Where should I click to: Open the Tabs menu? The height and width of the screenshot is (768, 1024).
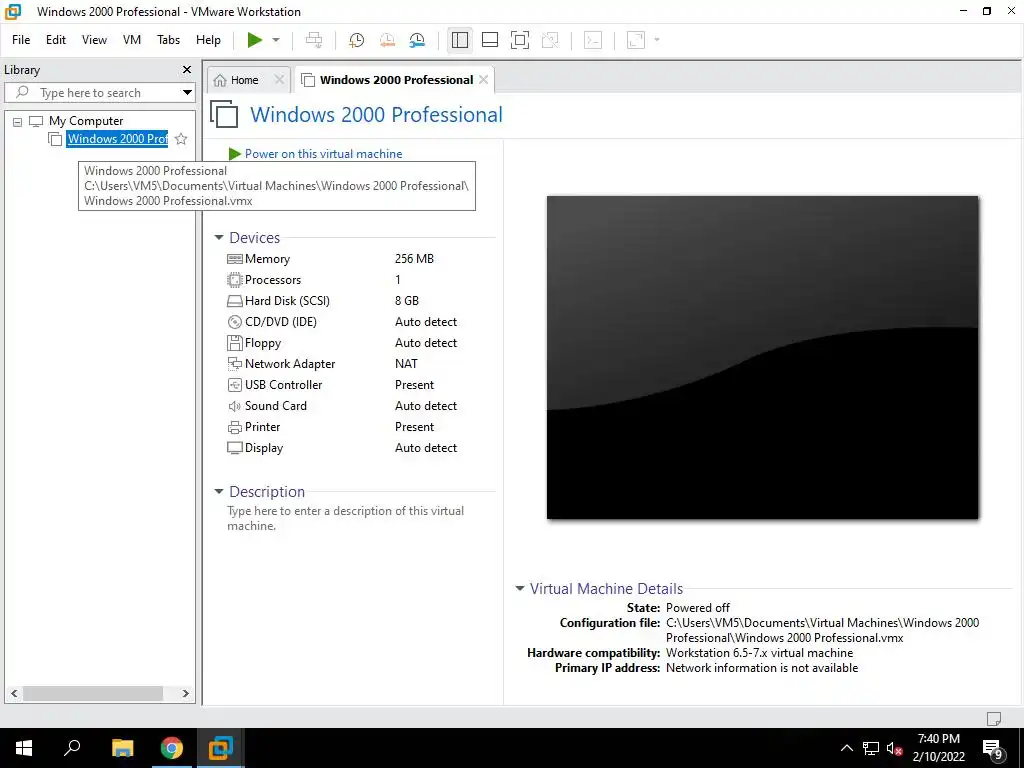[168, 40]
